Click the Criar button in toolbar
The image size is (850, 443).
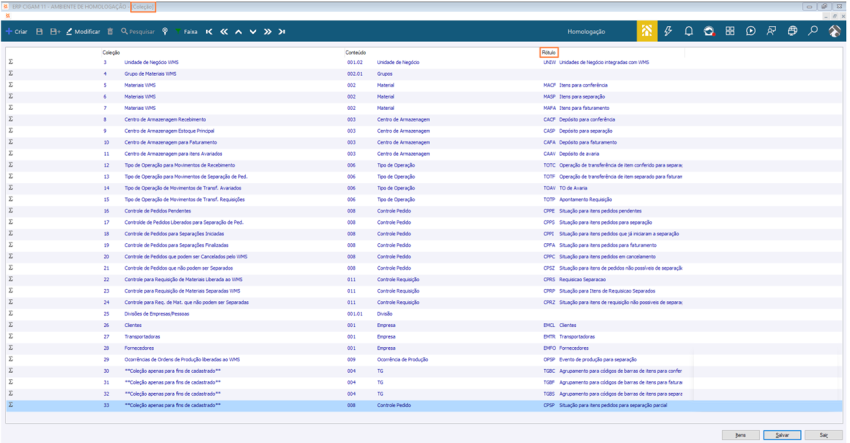click(x=17, y=32)
